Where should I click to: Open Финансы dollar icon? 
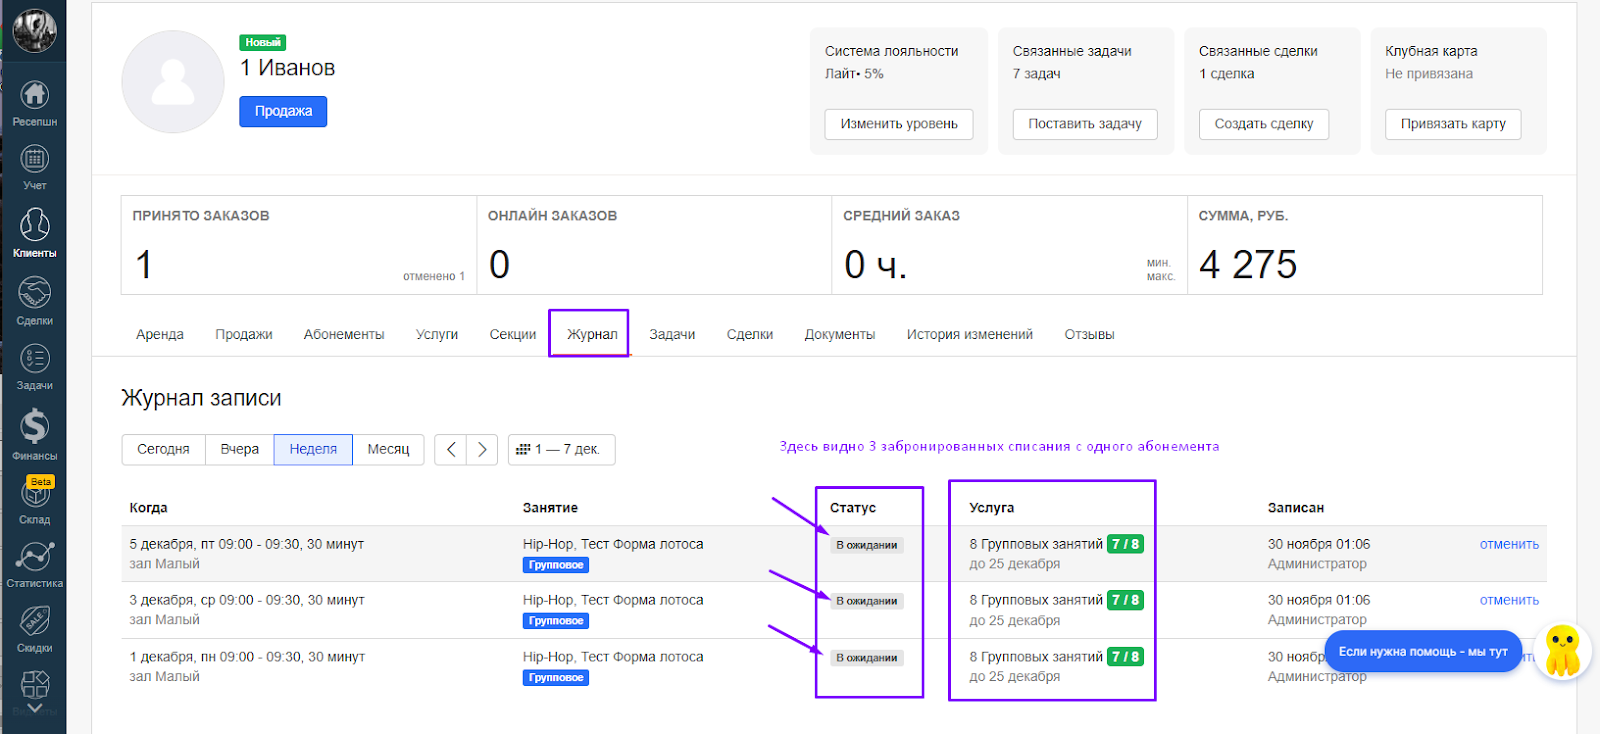point(34,427)
